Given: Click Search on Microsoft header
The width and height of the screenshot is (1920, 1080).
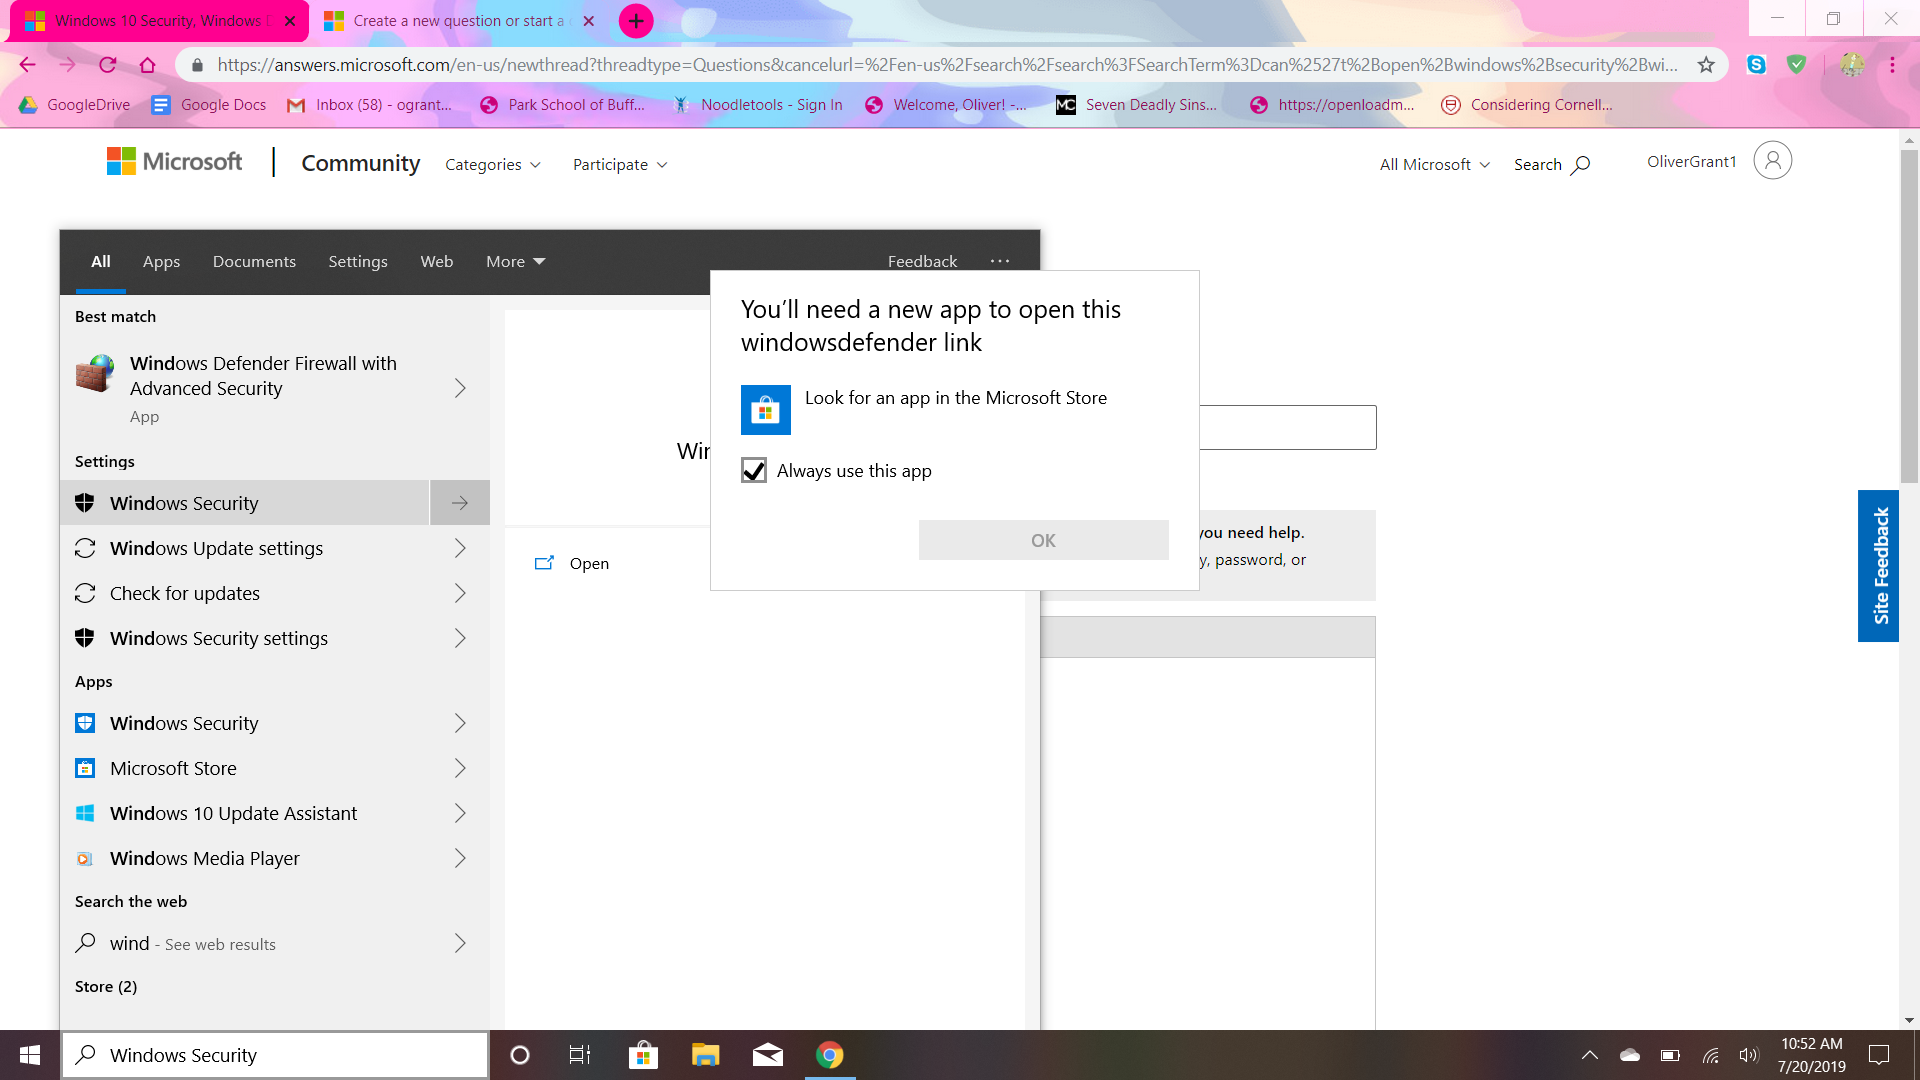Looking at the screenshot, I should [x=1551, y=165].
